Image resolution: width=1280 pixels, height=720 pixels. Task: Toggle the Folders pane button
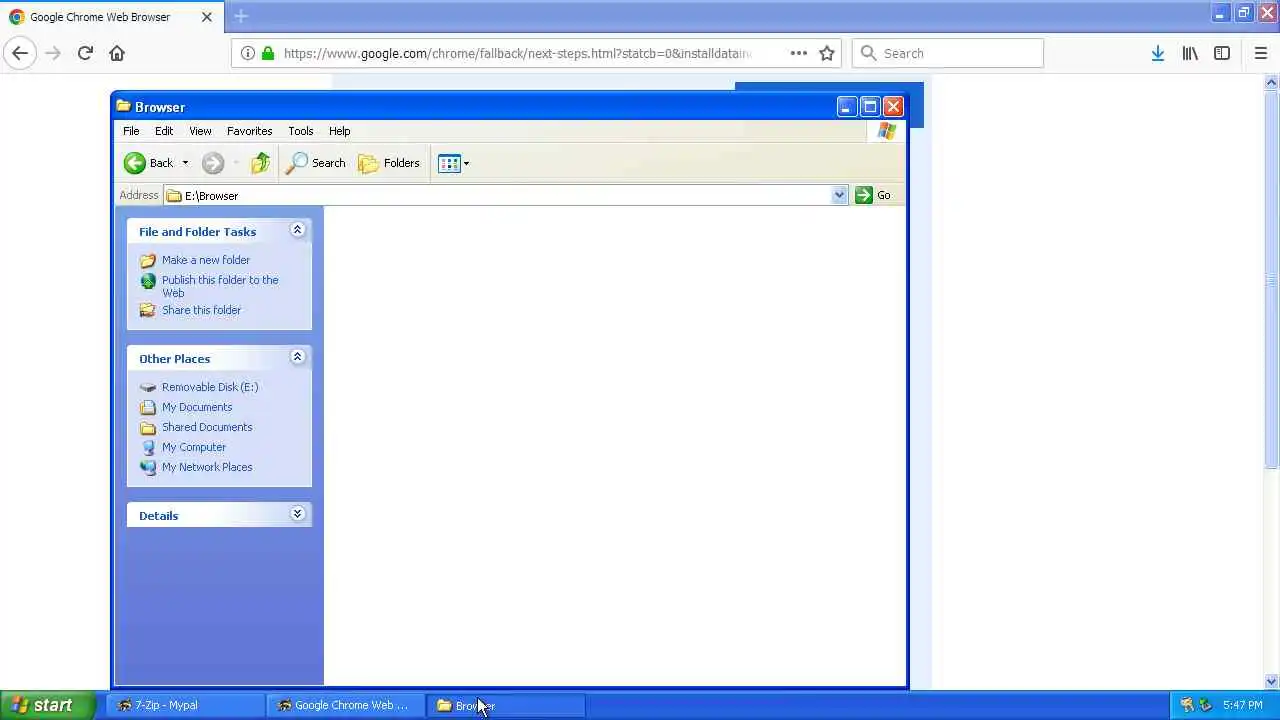click(389, 163)
